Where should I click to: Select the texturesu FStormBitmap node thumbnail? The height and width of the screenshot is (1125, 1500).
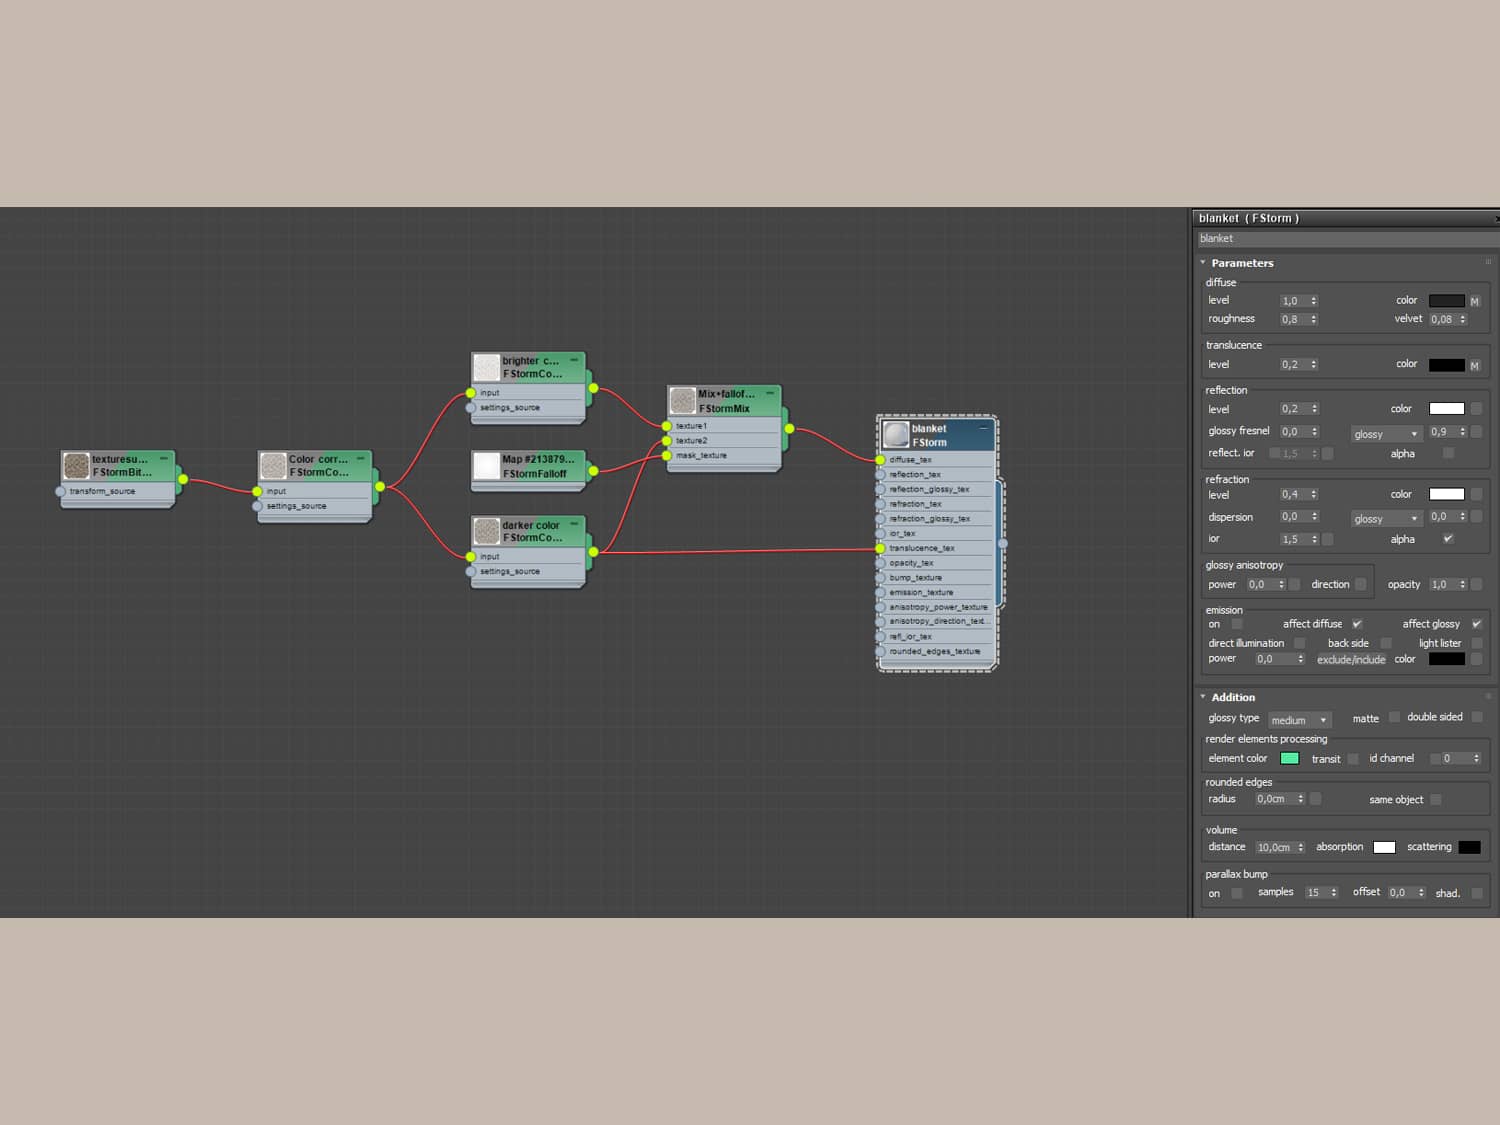click(76, 466)
